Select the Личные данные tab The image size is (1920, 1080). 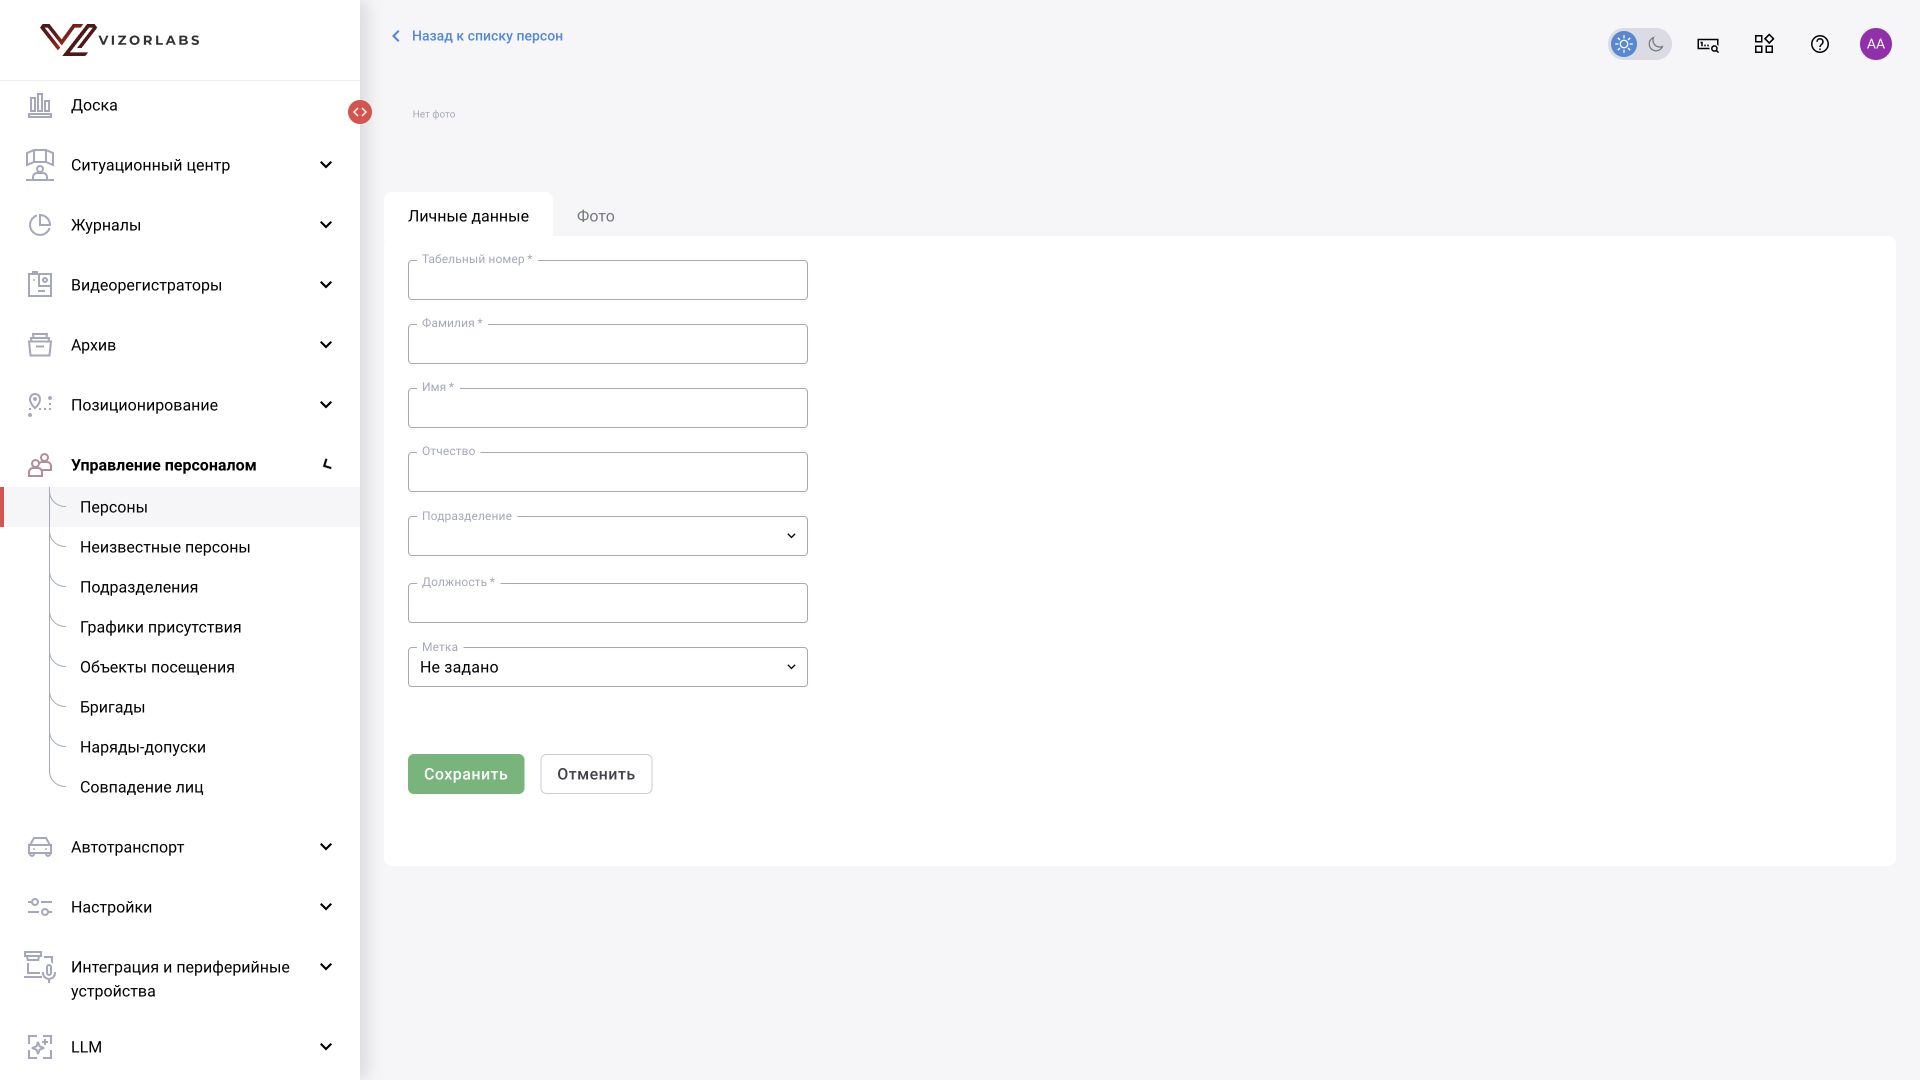coord(468,216)
